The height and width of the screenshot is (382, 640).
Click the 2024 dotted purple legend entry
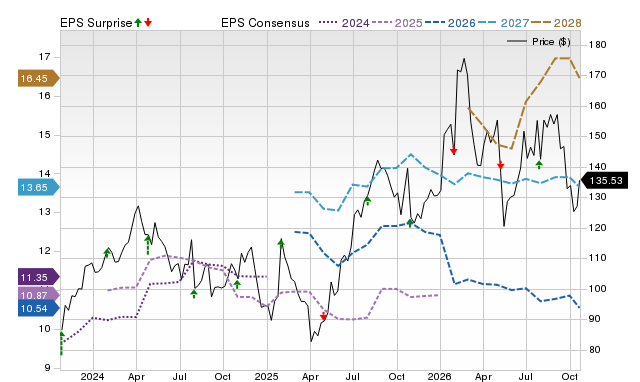pyautogui.click(x=344, y=23)
